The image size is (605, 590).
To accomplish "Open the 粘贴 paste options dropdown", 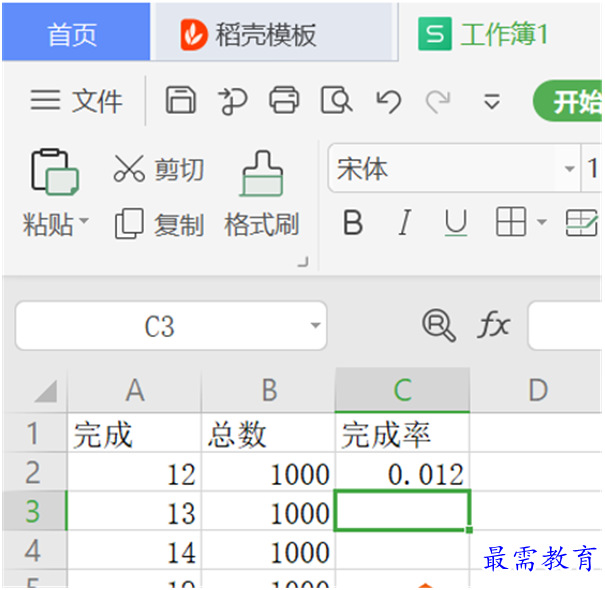I will point(84,221).
